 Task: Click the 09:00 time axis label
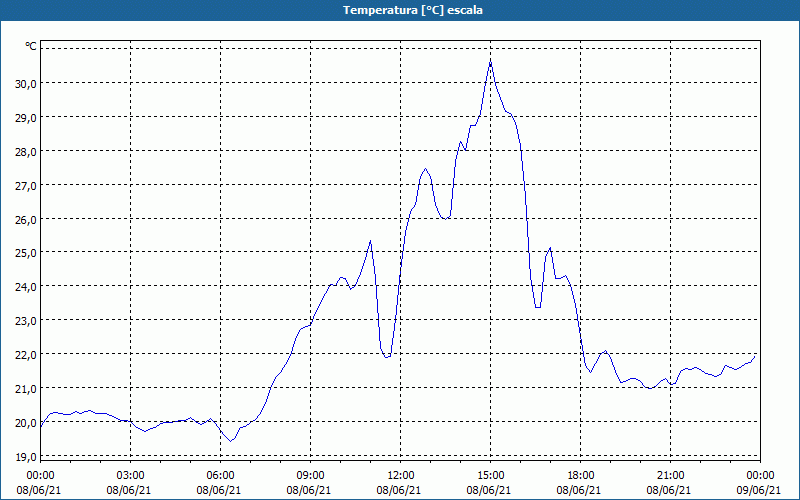coord(311,476)
